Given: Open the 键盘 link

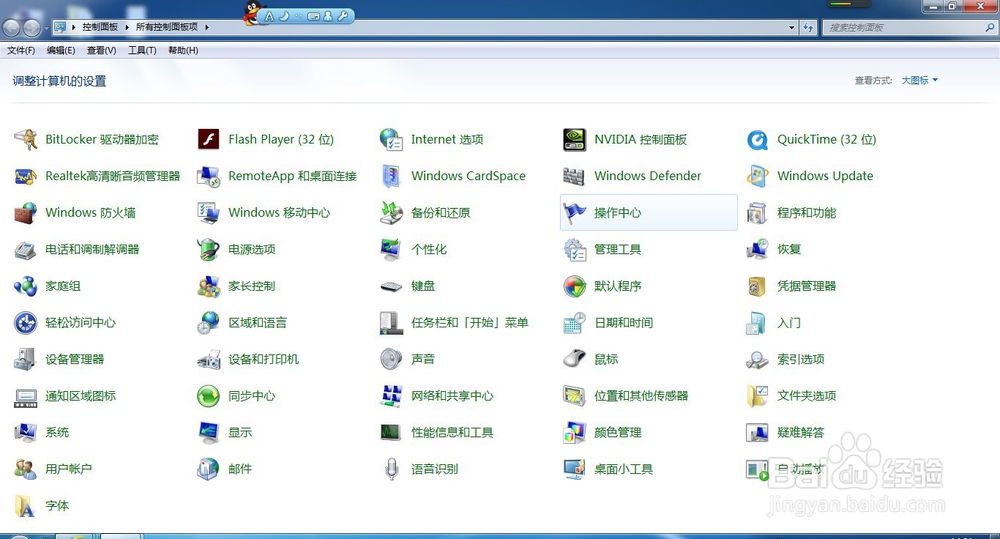Looking at the screenshot, I should 423,286.
